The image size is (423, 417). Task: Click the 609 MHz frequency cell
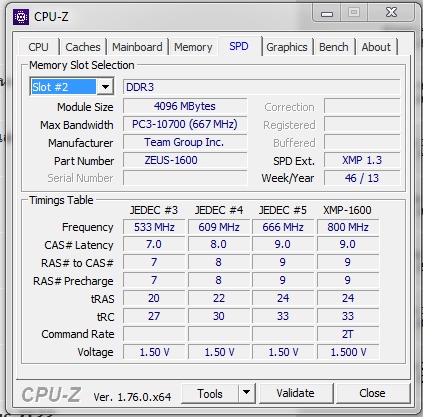click(219, 227)
